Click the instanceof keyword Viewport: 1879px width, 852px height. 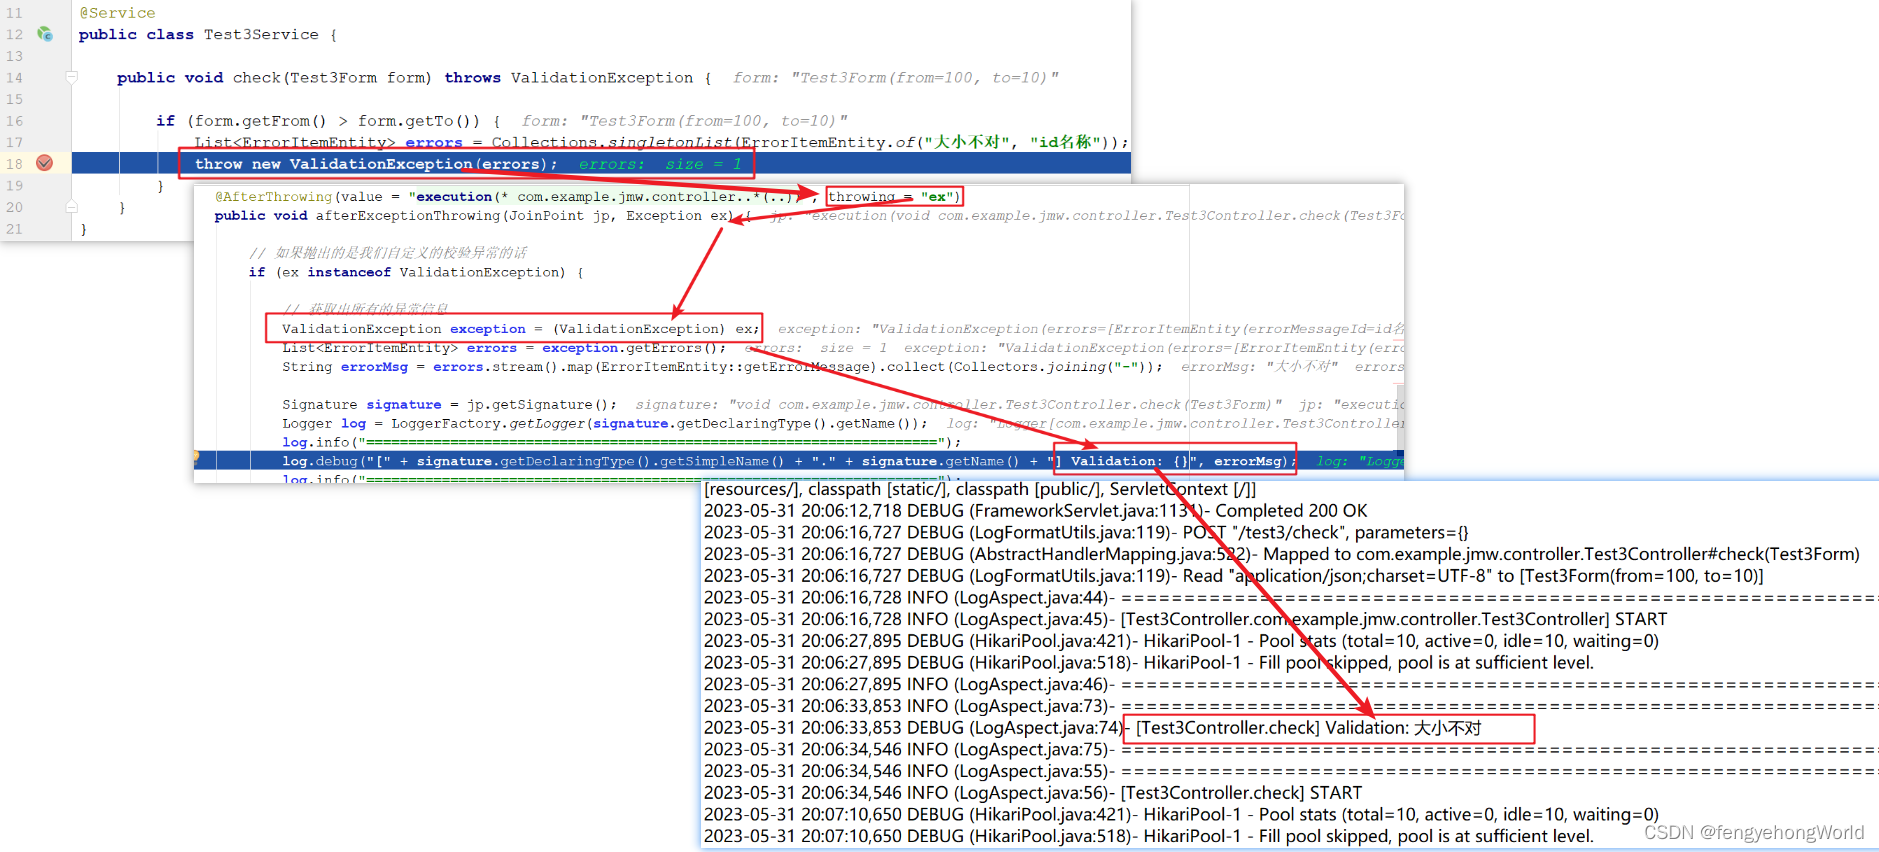[x=349, y=272]
